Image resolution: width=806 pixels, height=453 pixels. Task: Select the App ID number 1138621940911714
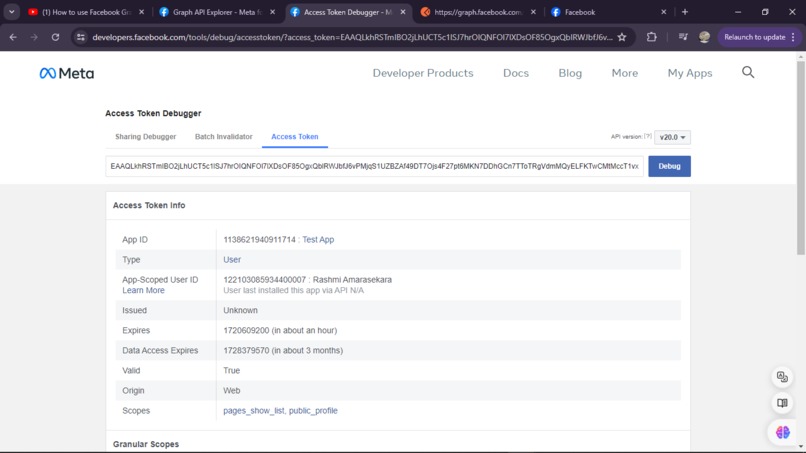(x=259, y=240)
